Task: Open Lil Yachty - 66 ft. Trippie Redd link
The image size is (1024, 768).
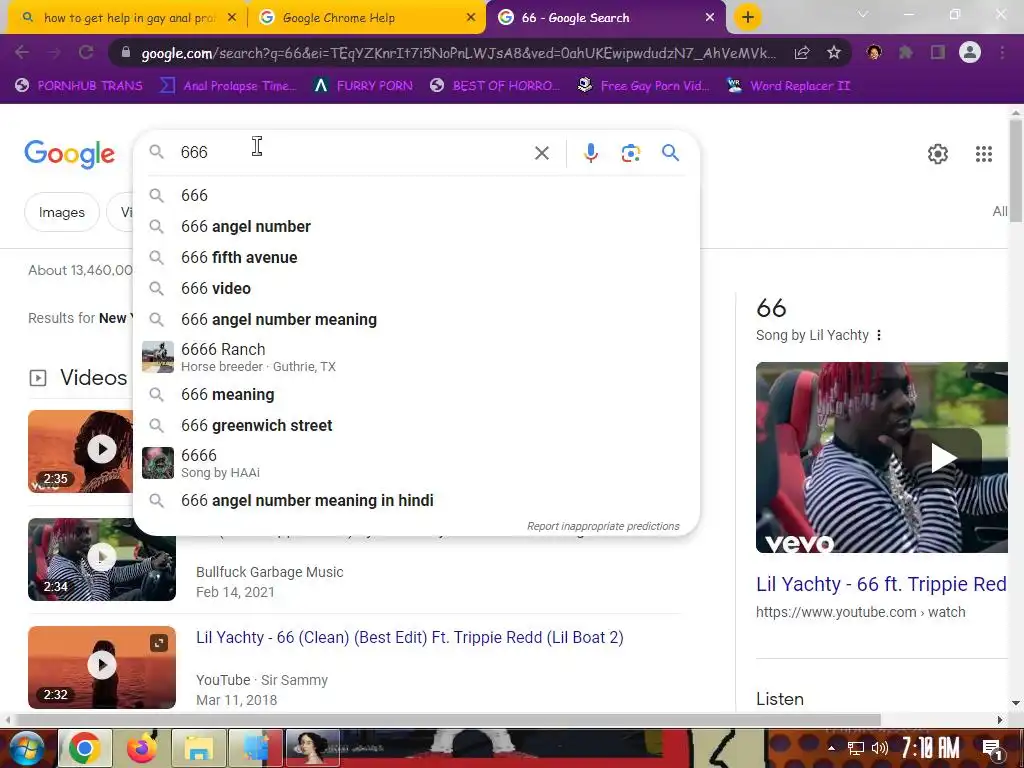Action: coord(881,584)
